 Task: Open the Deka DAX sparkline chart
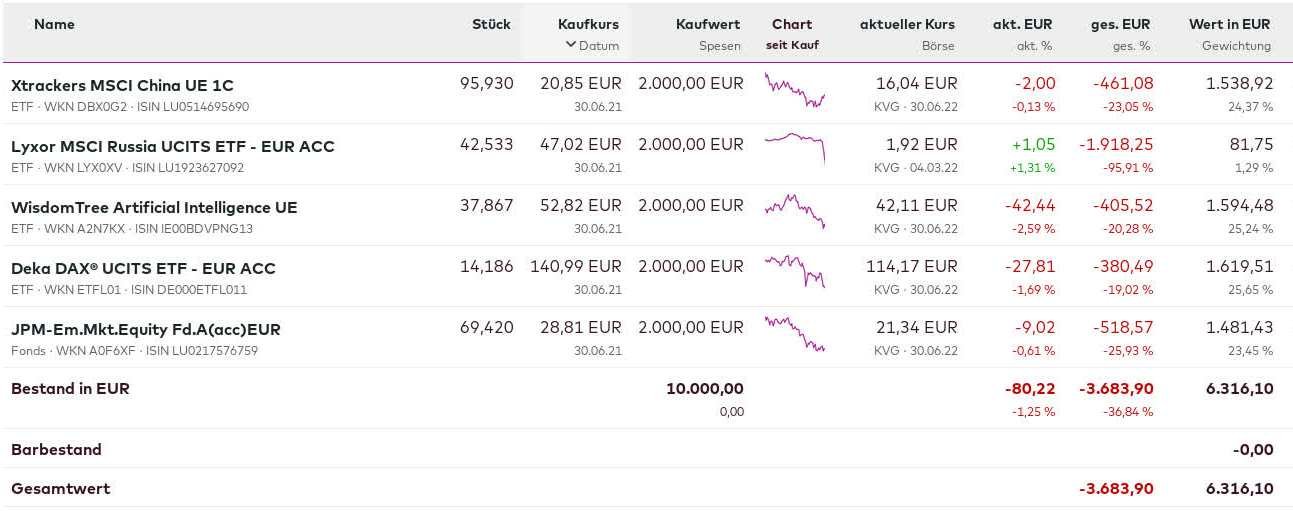click(x=794, y=271)
